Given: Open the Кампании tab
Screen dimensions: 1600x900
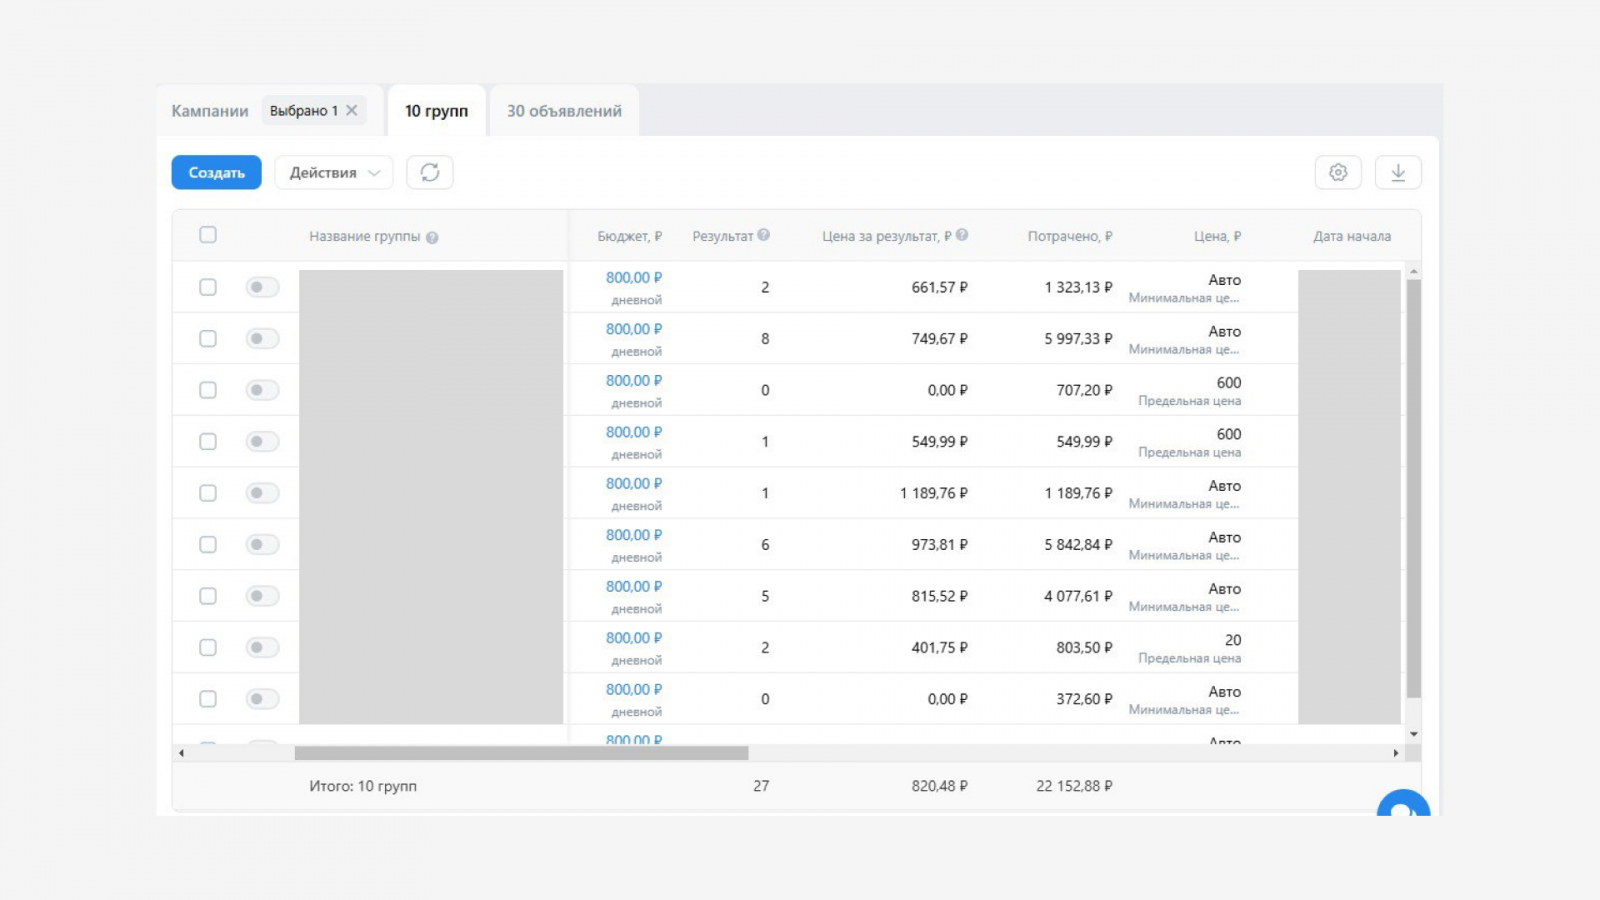Looking at the screenshot, I should pyautogui.click(x=210, y=111).
